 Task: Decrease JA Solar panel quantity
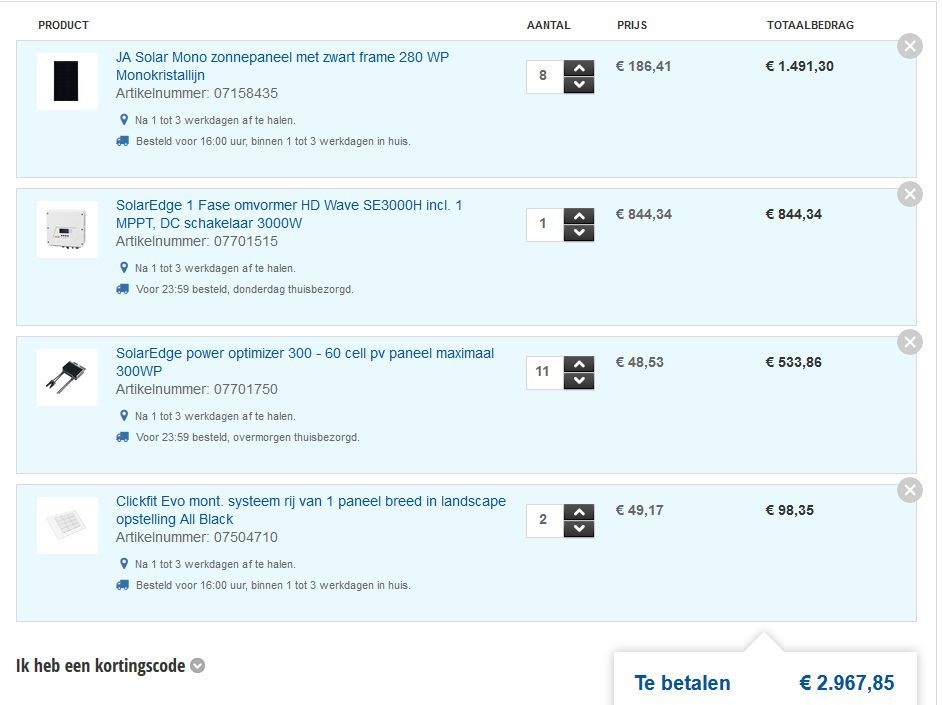pyautogui.click(x=579, y=85)
